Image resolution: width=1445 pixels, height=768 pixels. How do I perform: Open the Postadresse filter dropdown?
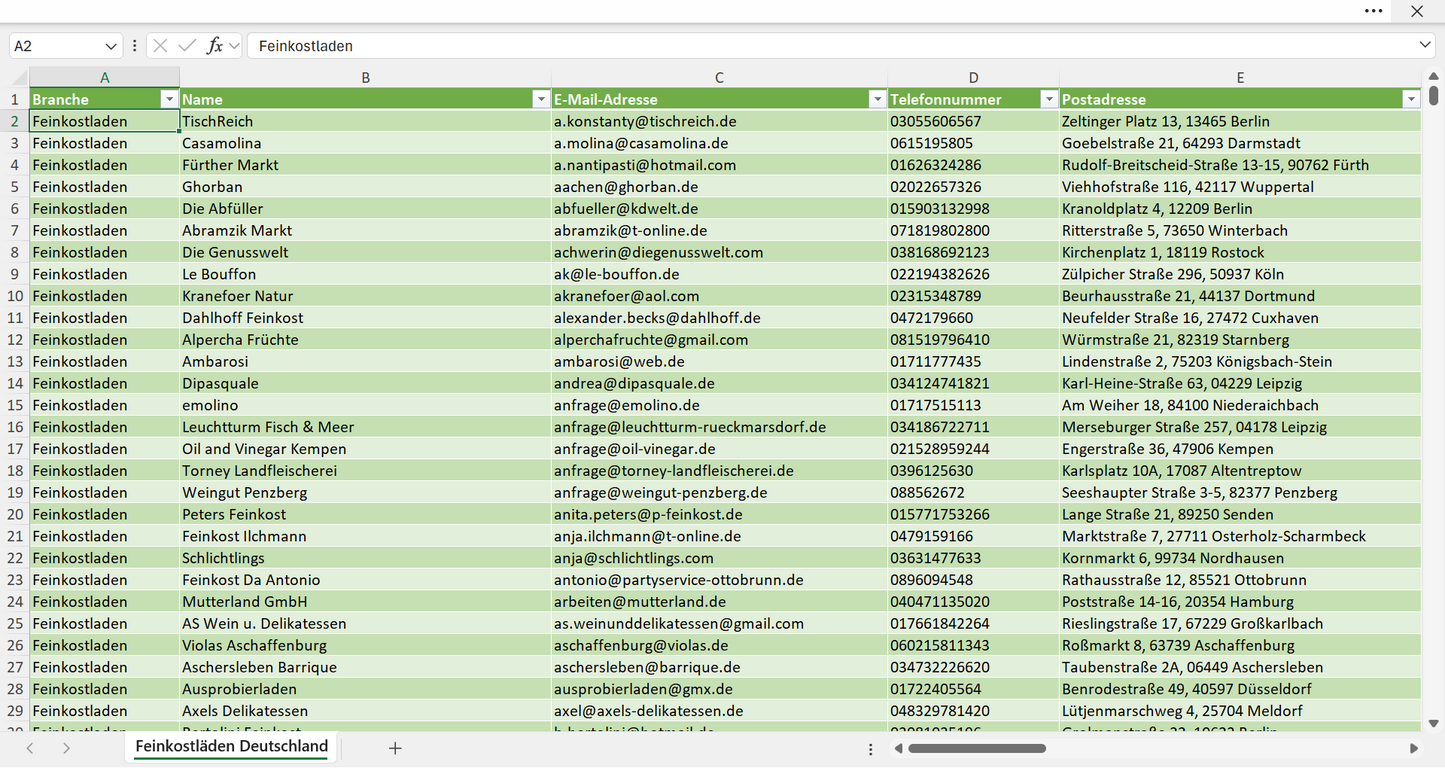(x=1411, y=99)
